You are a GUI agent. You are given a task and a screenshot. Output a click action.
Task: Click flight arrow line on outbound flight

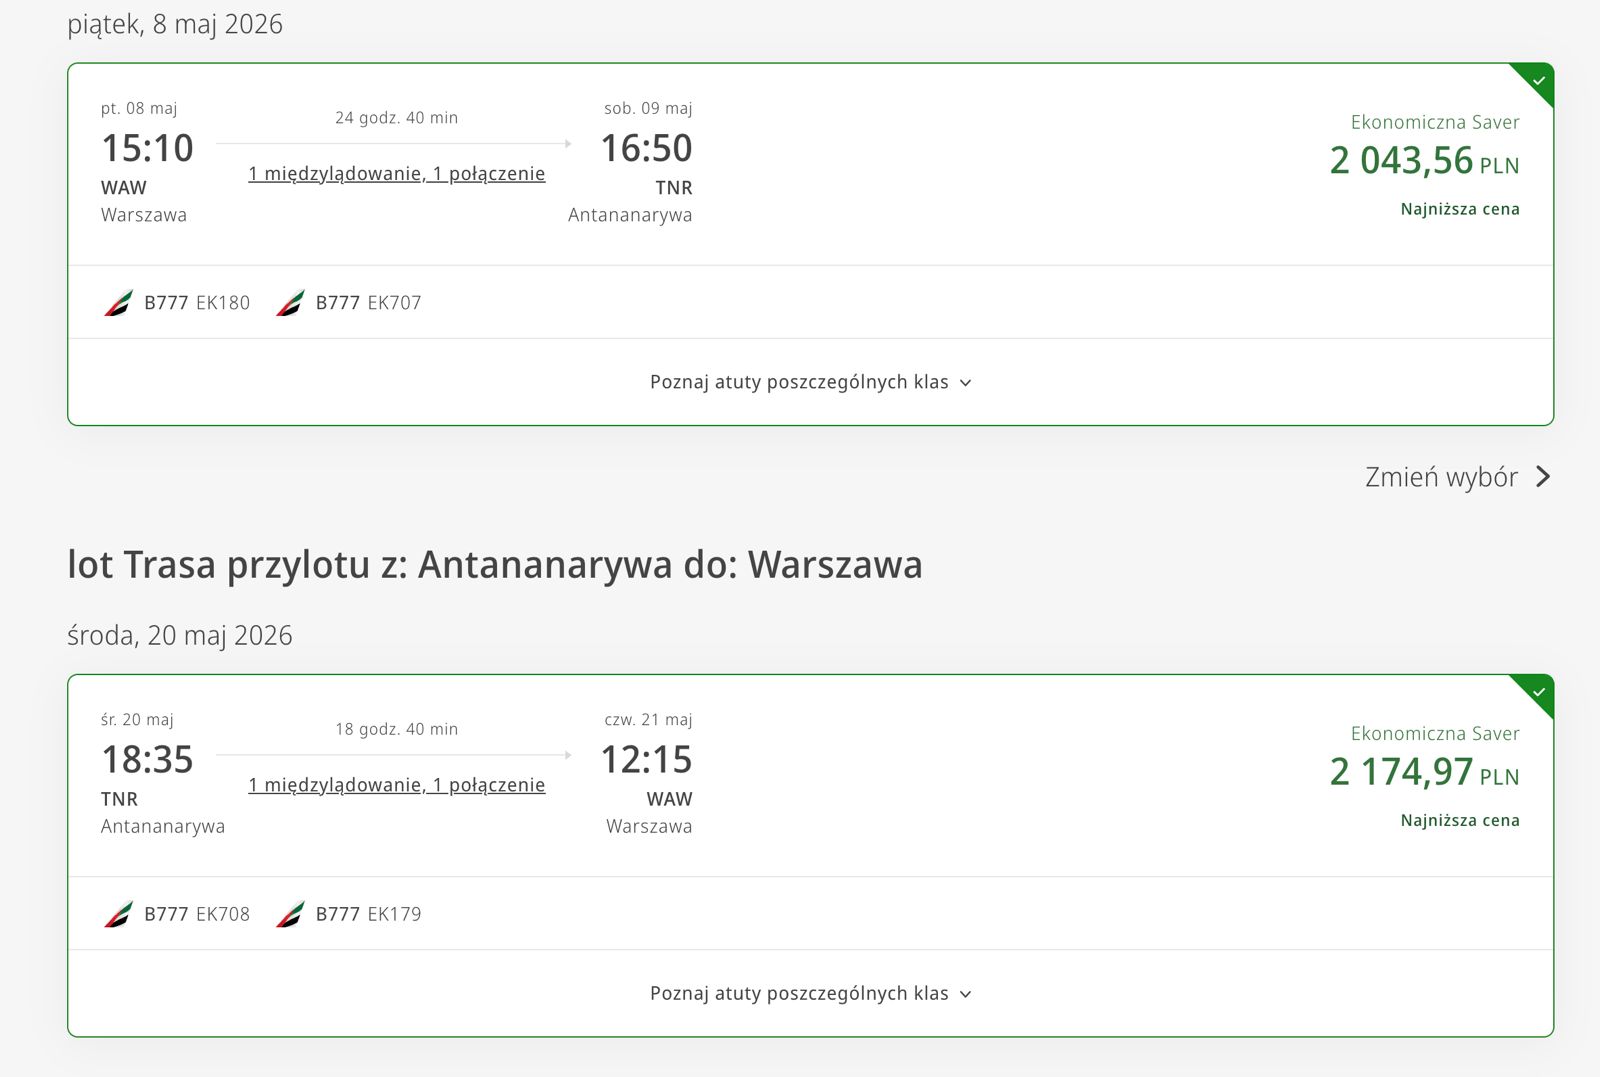tap(394, 144)
